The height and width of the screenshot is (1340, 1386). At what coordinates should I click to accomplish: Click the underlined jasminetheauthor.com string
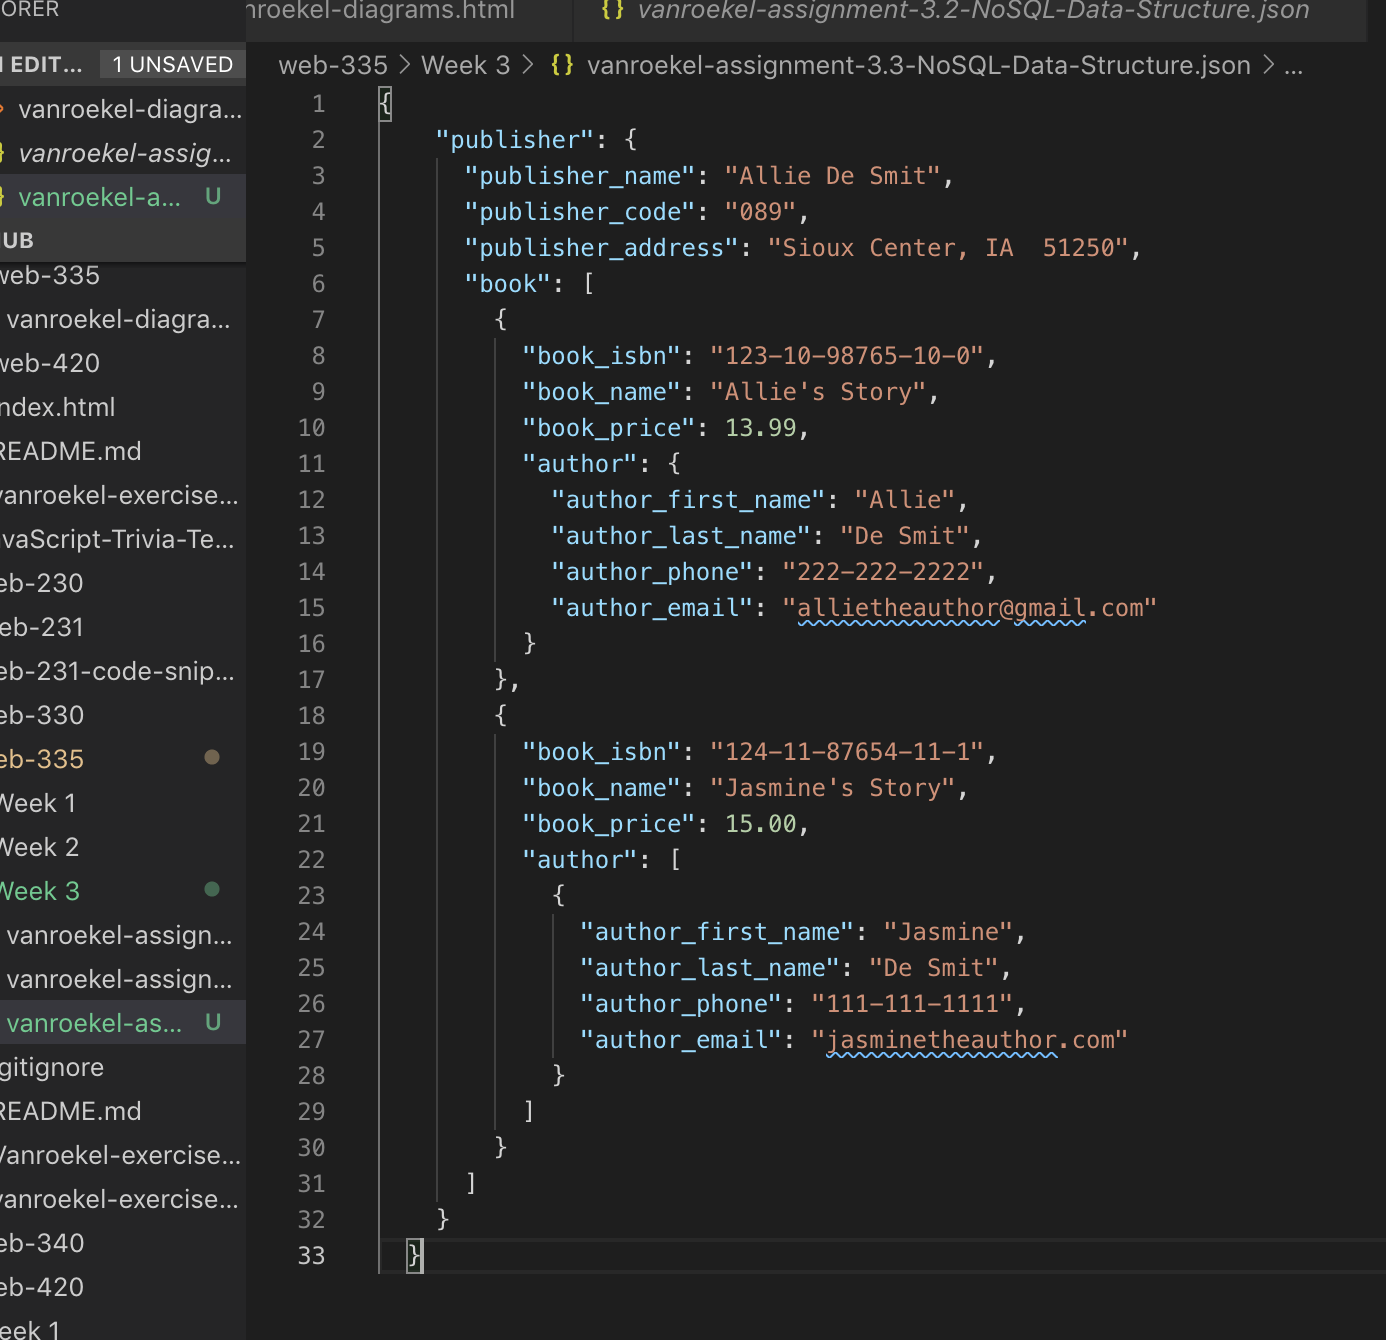(x=969, y=1040)
